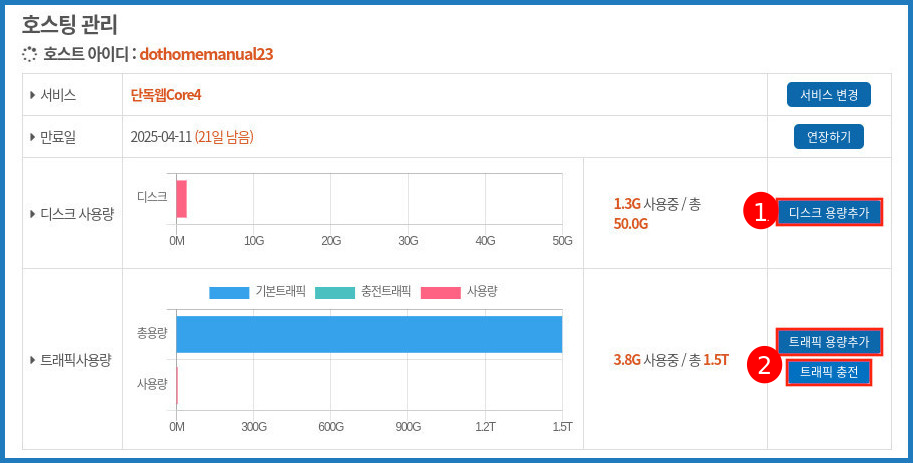Screen dimensions: 913x463
Task: Open 트래픽 용량추가 option
Action: click(x=829, y=342)
